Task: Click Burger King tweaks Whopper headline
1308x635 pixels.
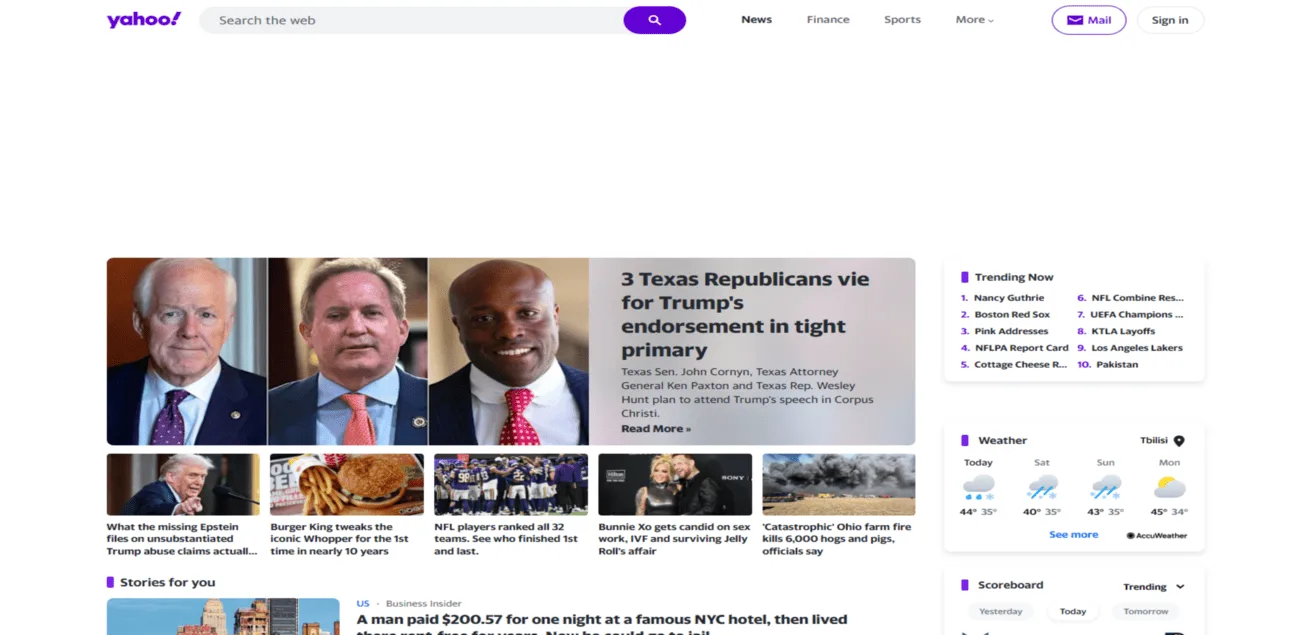Action: (339, 539)
